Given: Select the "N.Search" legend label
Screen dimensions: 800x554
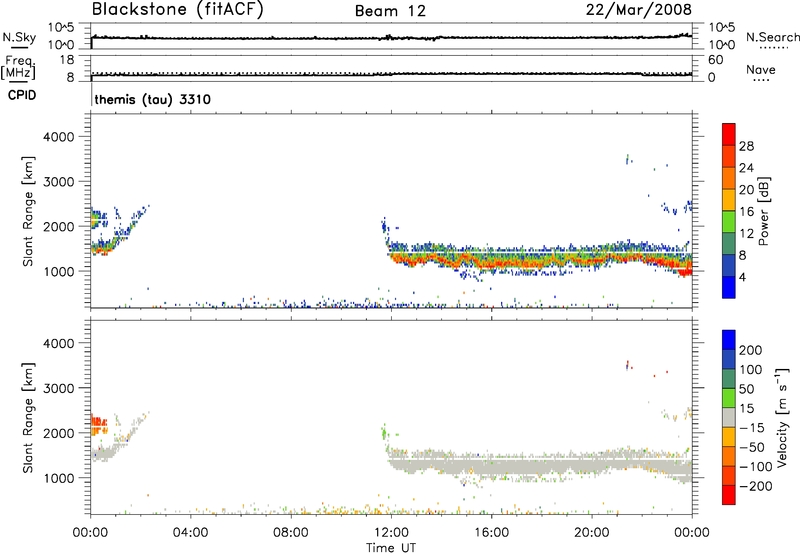Looking at the screenshot, I should coord(772,37).
